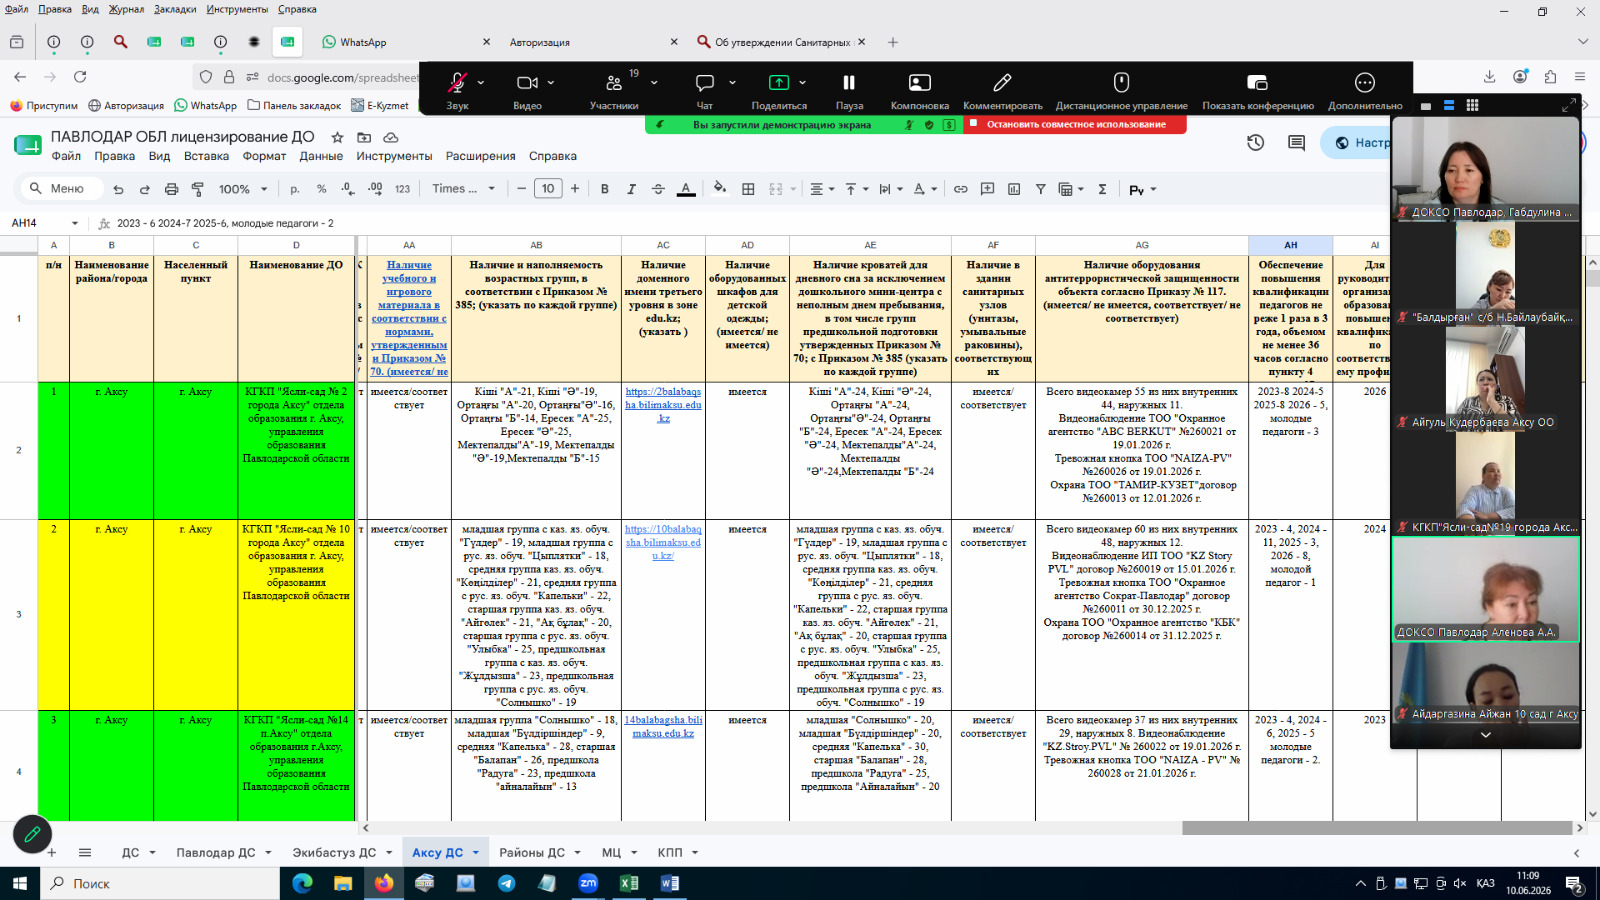Viewport: 1600px width, 900px height.
Task: Toggle Zoom video (Видео) on
Action: [527, 90]
